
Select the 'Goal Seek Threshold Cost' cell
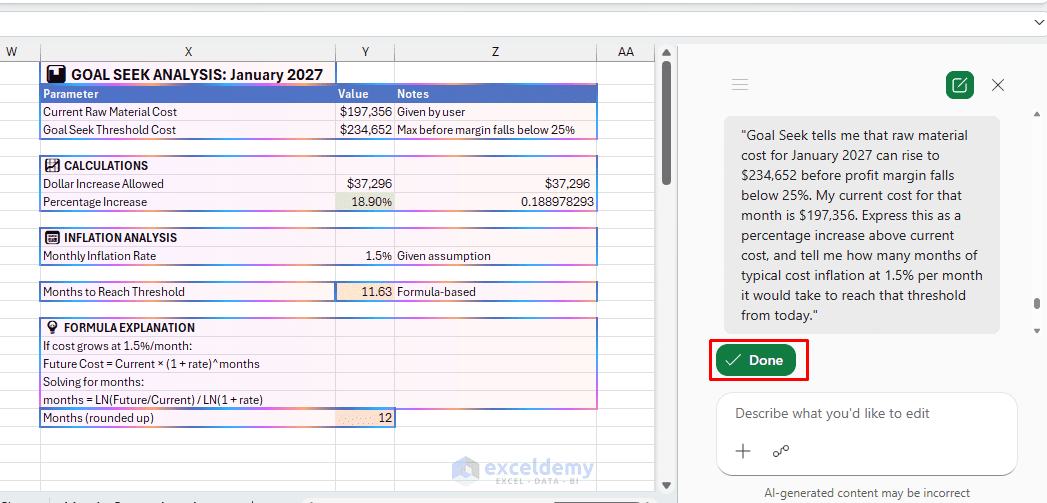click(x=188, y=130)
